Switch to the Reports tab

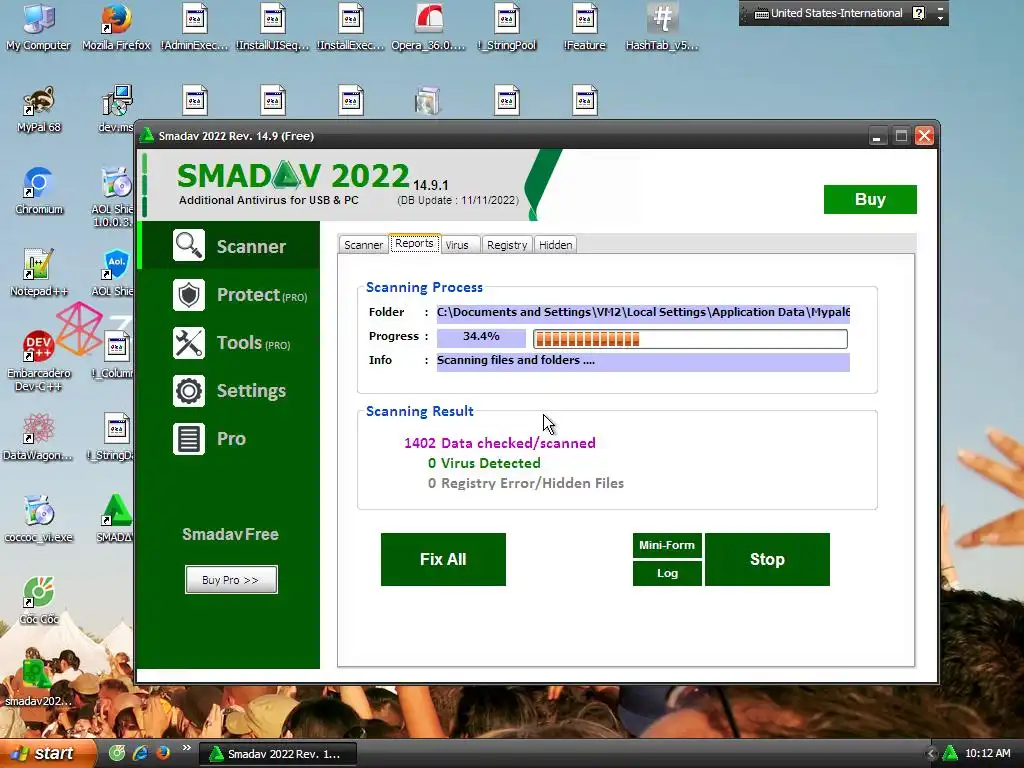[x=414, y=243]
